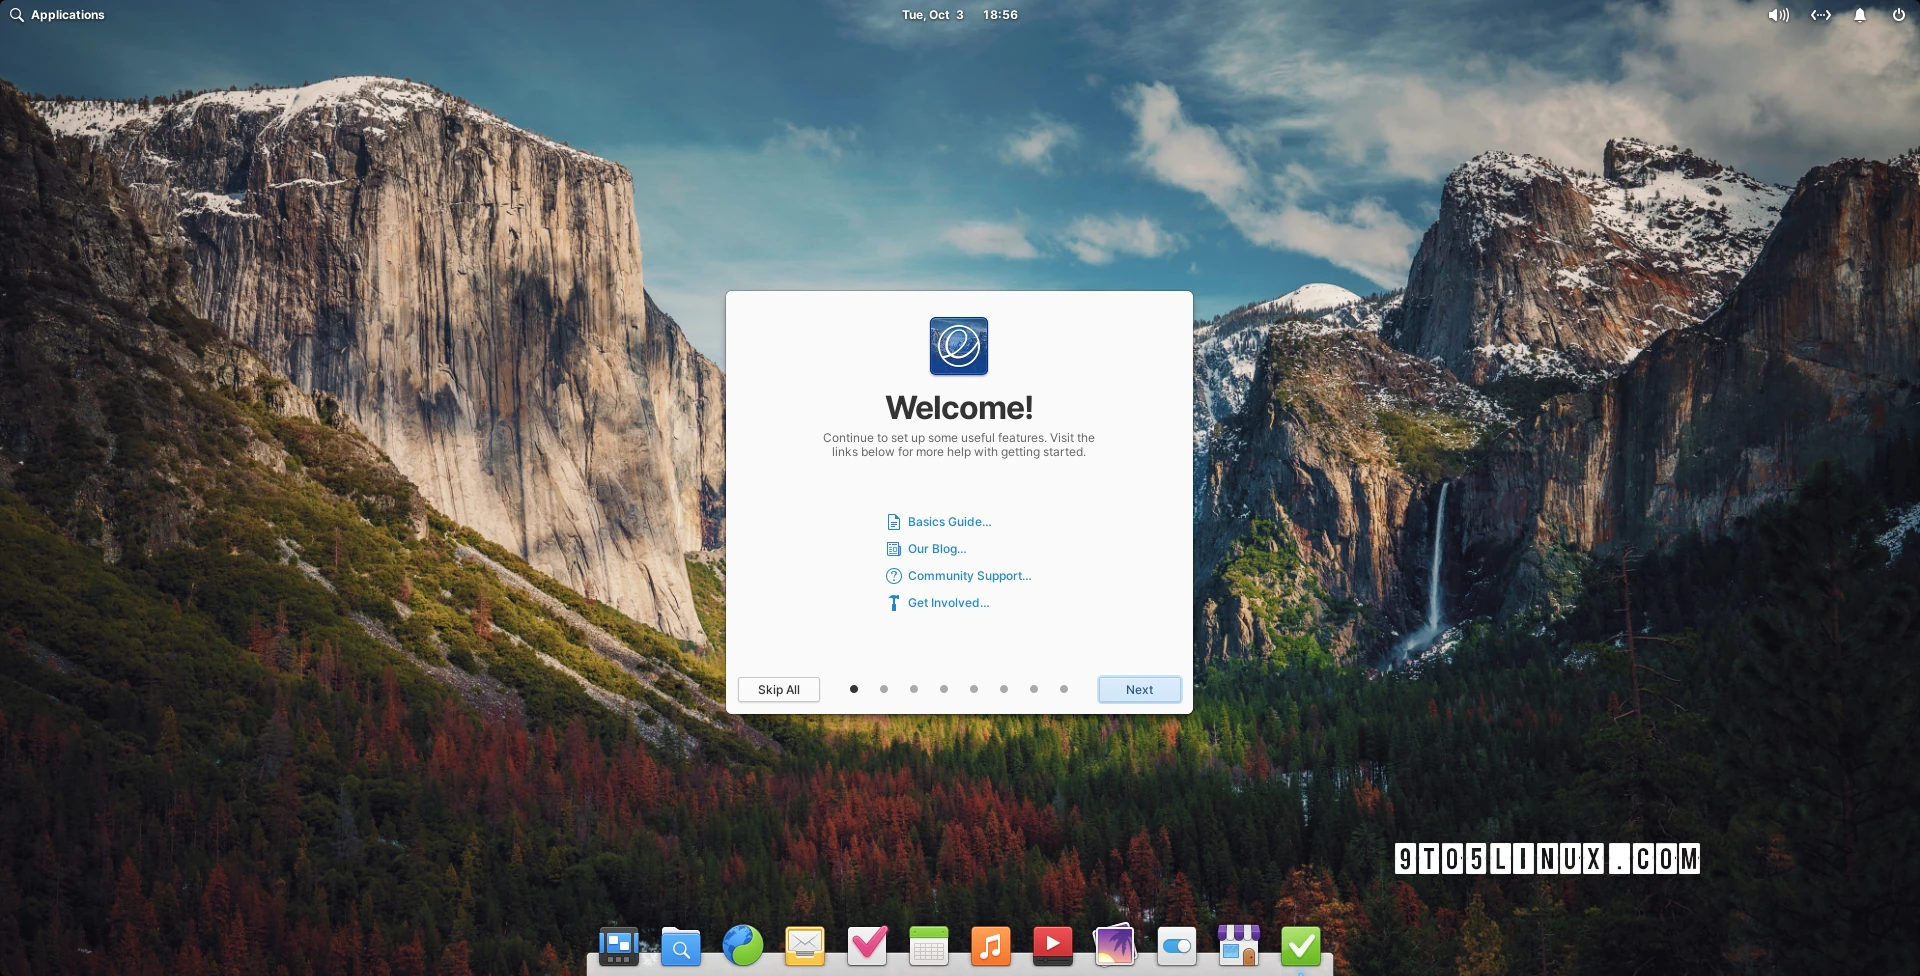Open AppCenter from the dock
Viewport: 1920px width, 976px height.
point(1238,945)
